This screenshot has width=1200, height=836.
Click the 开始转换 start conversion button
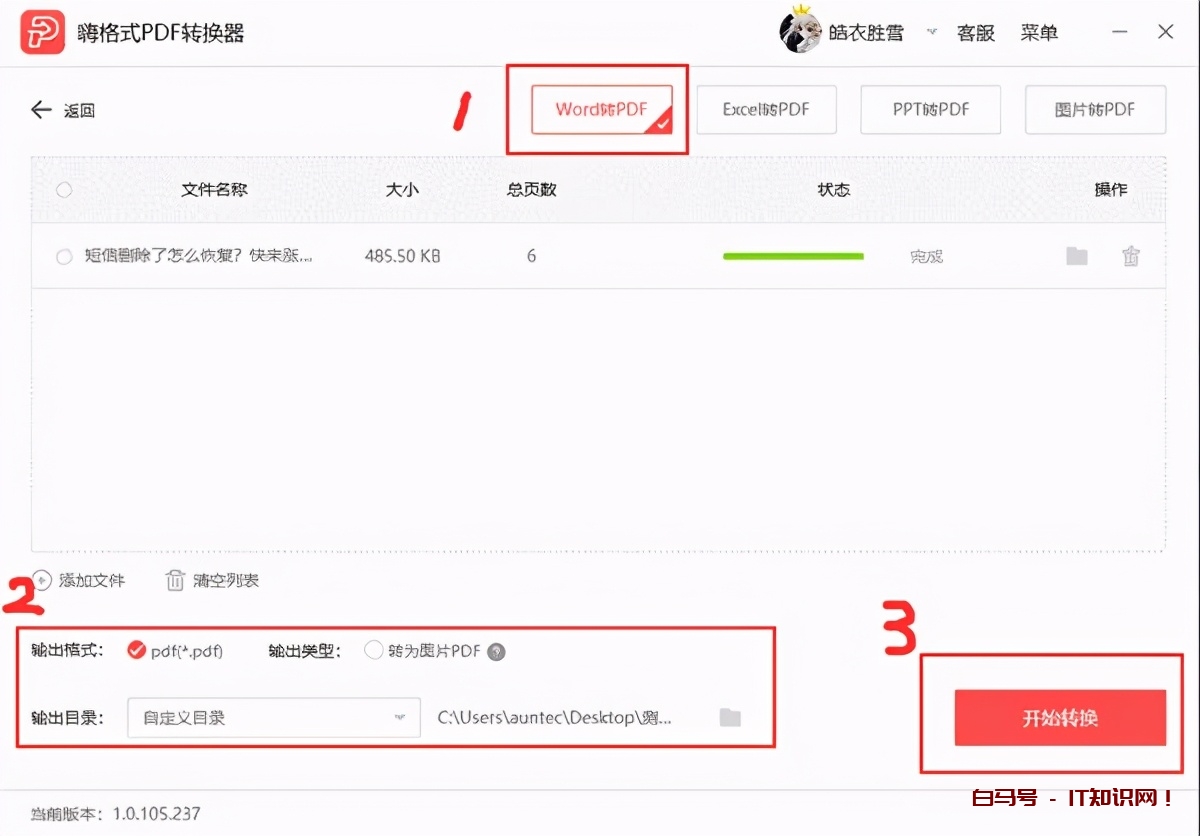coord(1060,718)
